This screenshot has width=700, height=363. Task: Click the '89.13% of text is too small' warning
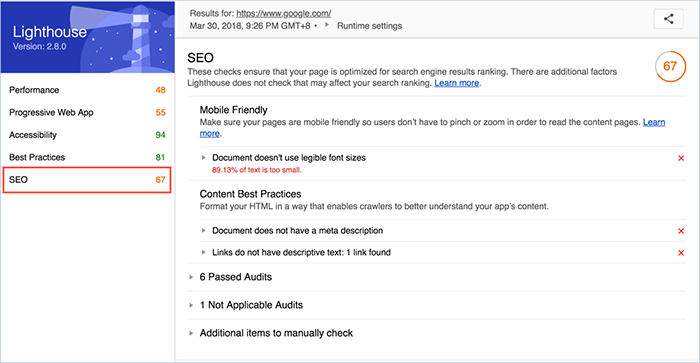(257, 170)
